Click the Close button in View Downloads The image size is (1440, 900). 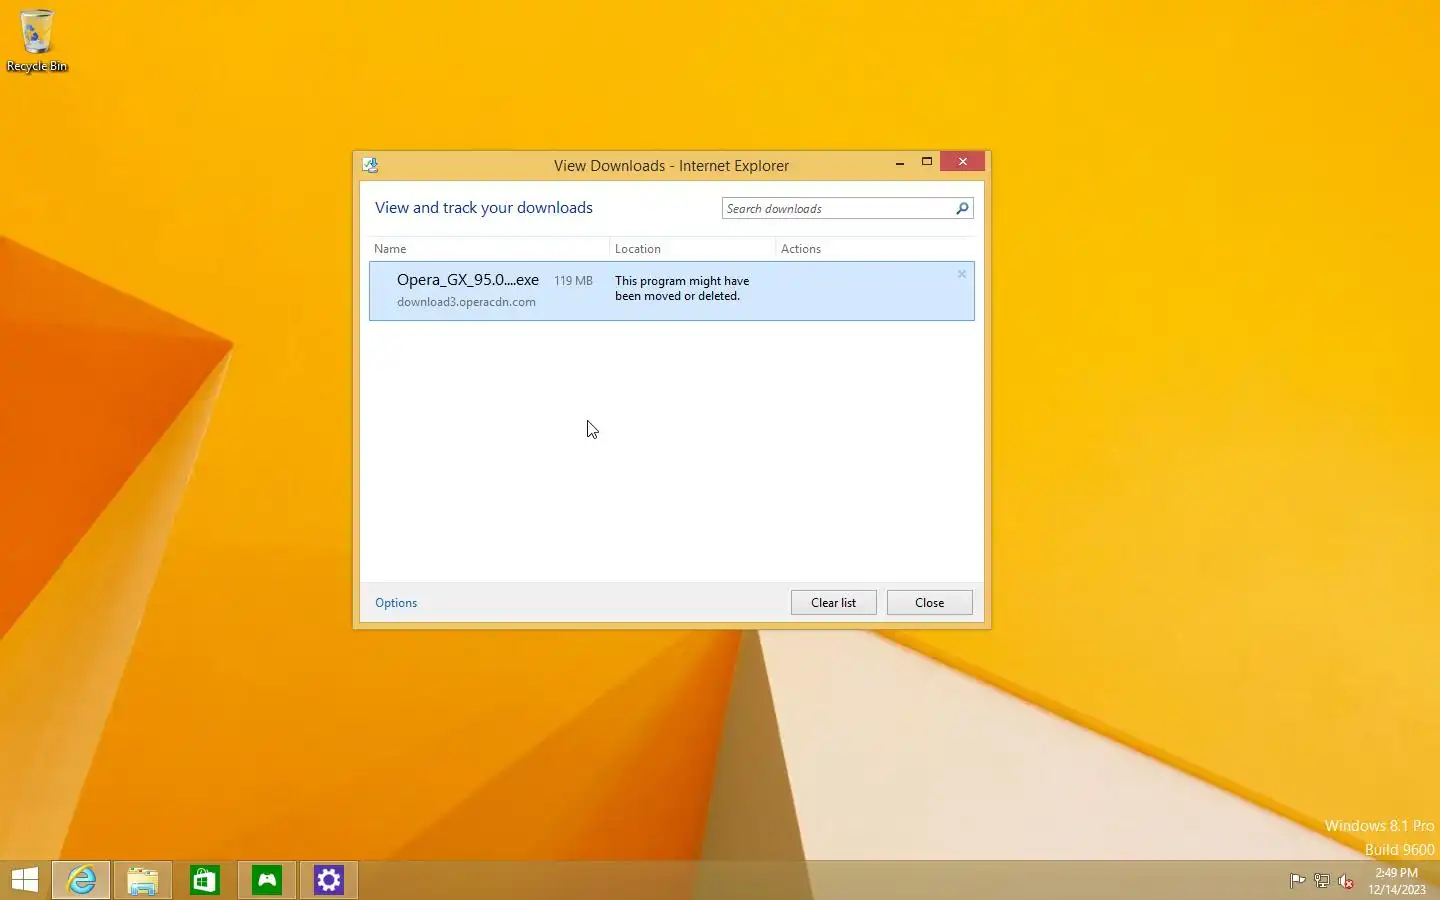pyautogui.click(x=929, y=602)
